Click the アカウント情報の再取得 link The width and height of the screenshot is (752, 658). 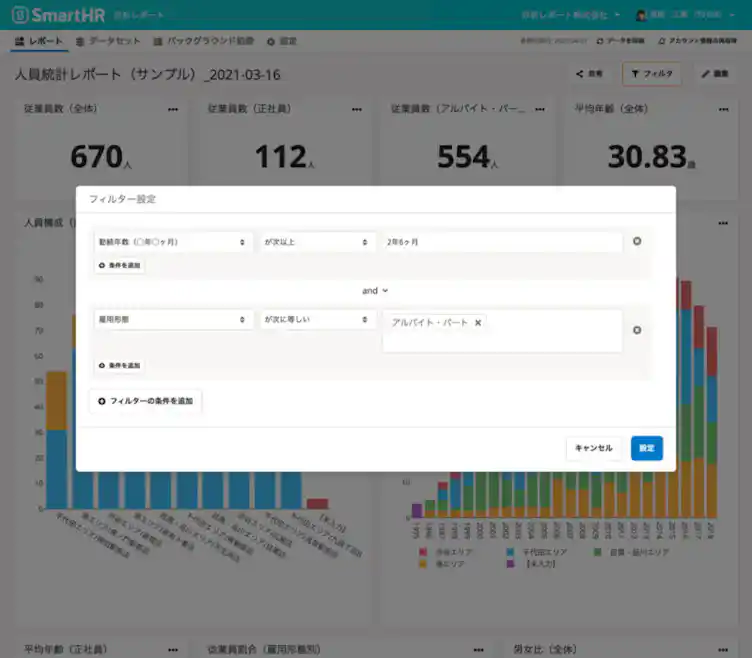(697, 41)
